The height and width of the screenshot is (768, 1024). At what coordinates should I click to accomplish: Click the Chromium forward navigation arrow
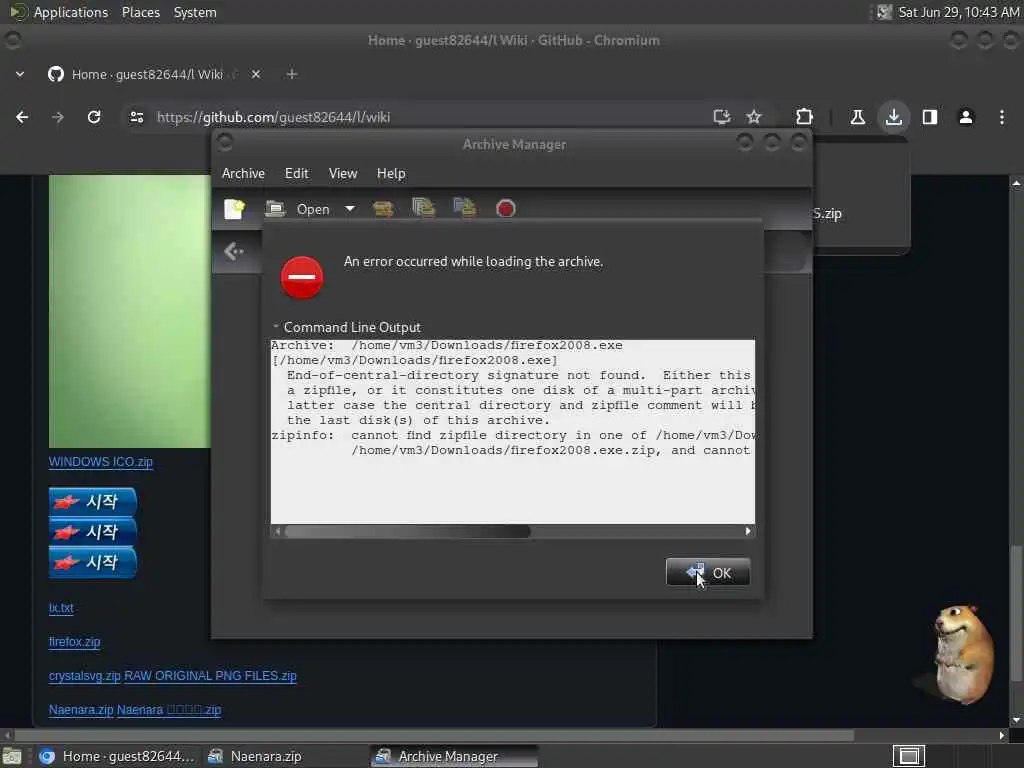click(x=58, y=118)
